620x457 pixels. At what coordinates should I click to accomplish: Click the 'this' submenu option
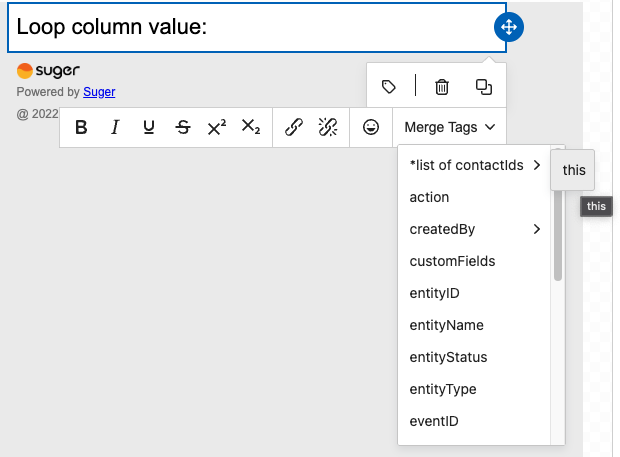tap(574, 170)
